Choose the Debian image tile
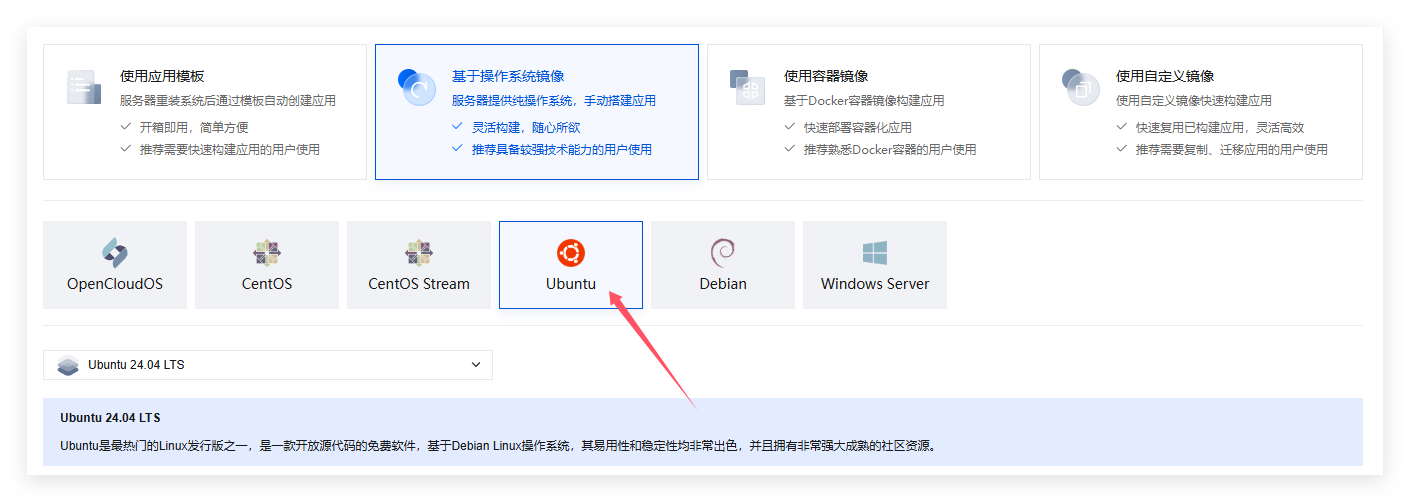Screen dimensions: 1411x502 point(723,265)
